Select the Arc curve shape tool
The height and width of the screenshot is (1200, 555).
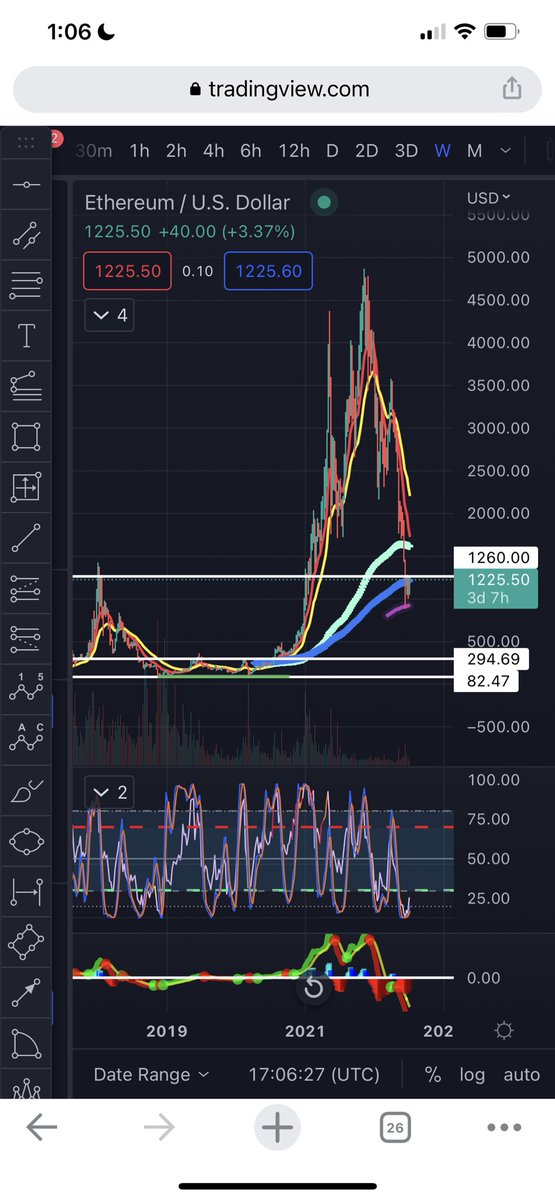tap(26, 1042)
